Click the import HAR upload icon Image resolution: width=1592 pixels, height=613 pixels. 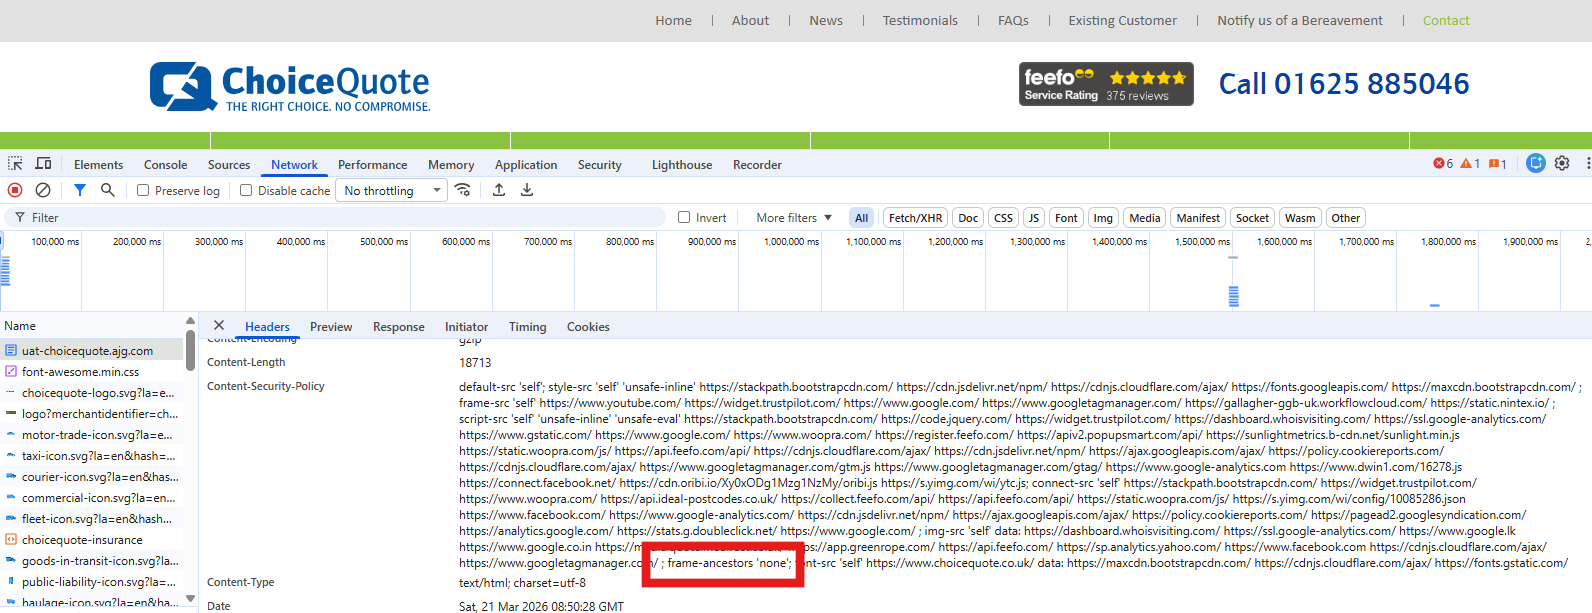[499, 190]
